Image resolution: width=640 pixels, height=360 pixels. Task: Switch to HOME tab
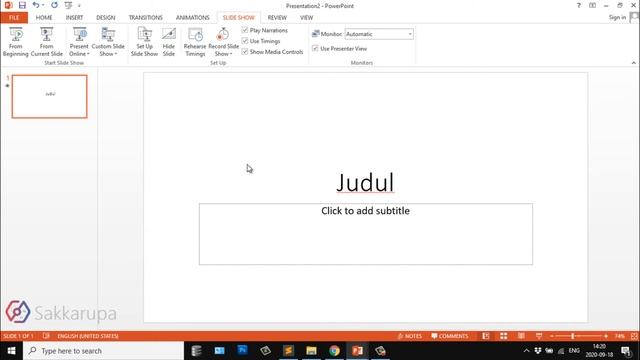44,18
